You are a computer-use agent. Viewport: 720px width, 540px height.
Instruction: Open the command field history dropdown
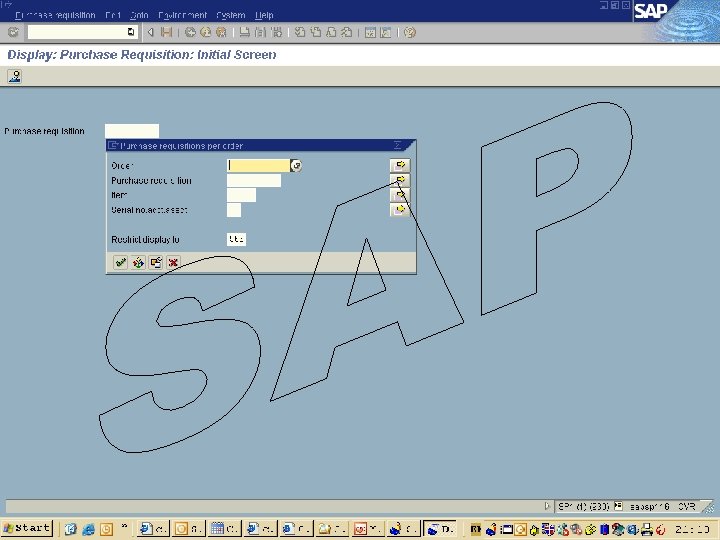(131, 32)
